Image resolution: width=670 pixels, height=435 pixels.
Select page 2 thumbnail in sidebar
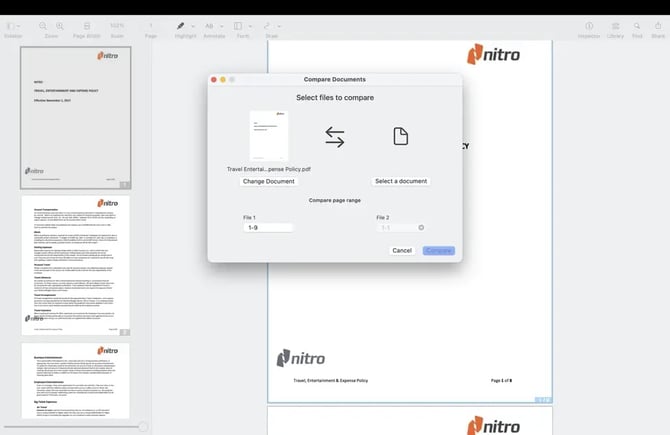(76, 265)
